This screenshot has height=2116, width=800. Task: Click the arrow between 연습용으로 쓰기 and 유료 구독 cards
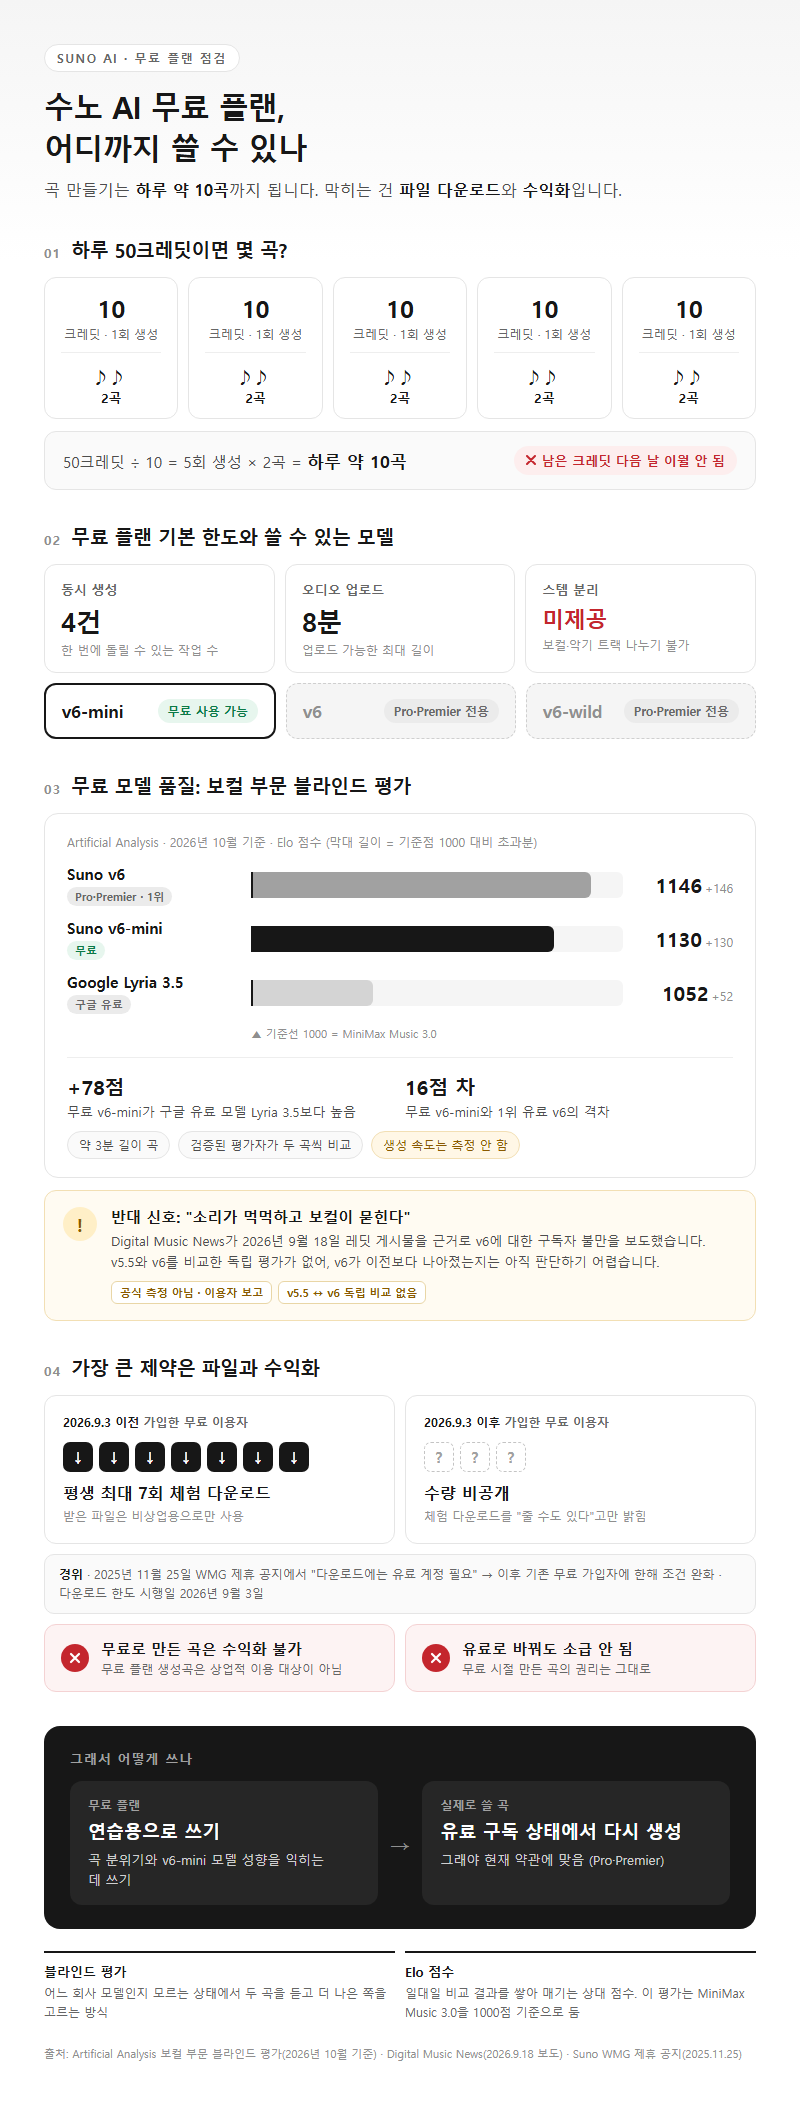400,1845
